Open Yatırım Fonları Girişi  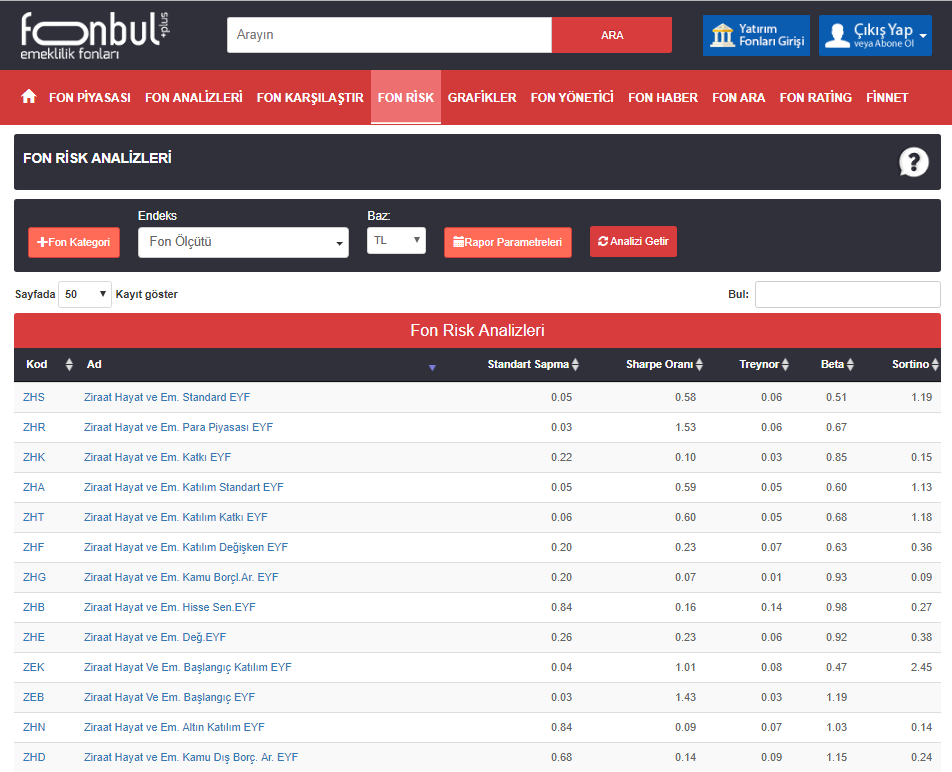pyautogui.click(x=756, y=35)
